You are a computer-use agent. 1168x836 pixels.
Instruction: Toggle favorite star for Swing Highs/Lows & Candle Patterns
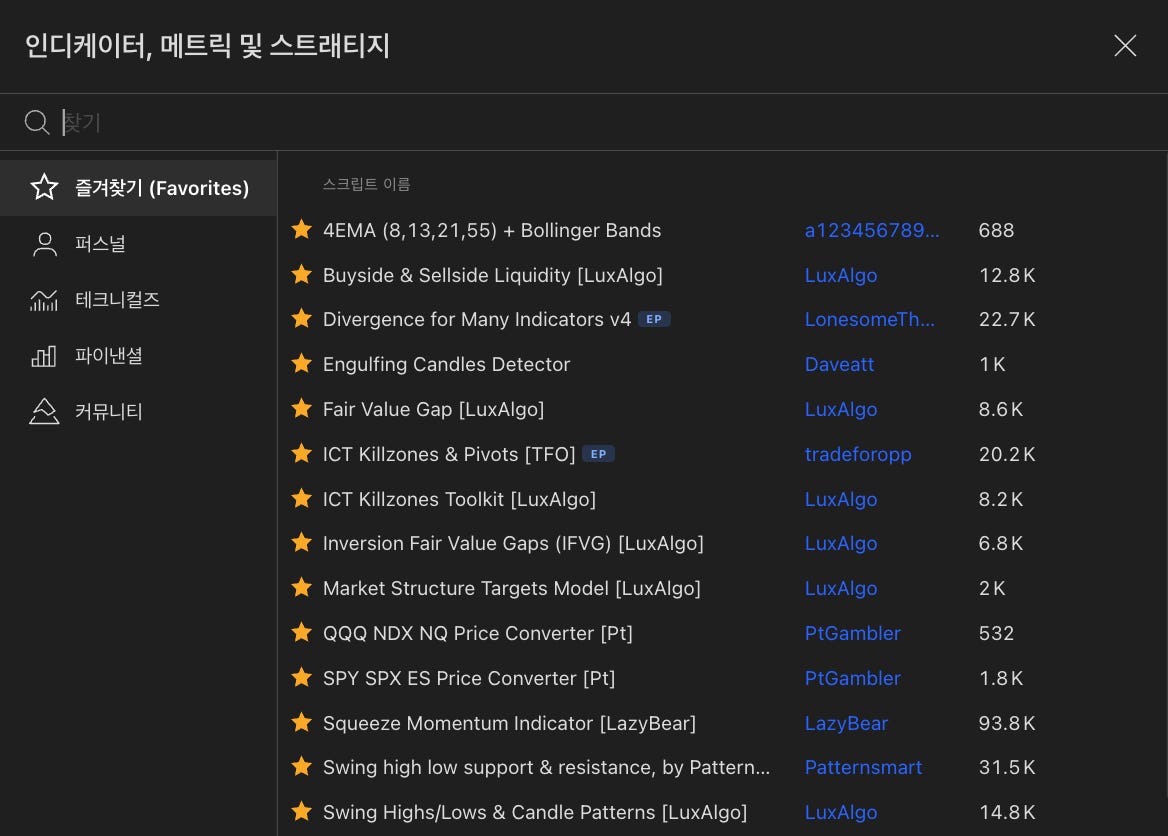click(x=302, y=811)
